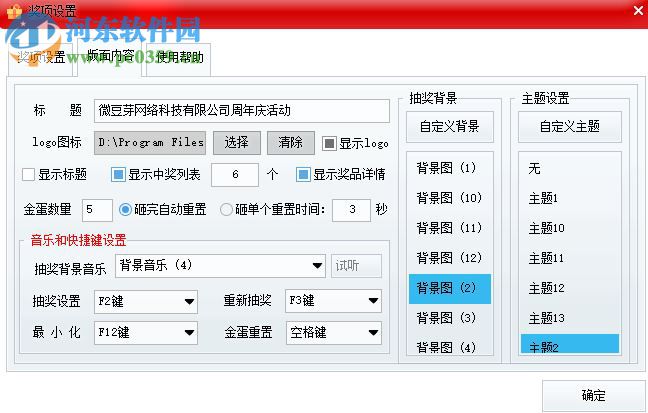This screenshot has height=413, width=648.
Task: Close the 奖项设置 window
Action: (638, 11)
